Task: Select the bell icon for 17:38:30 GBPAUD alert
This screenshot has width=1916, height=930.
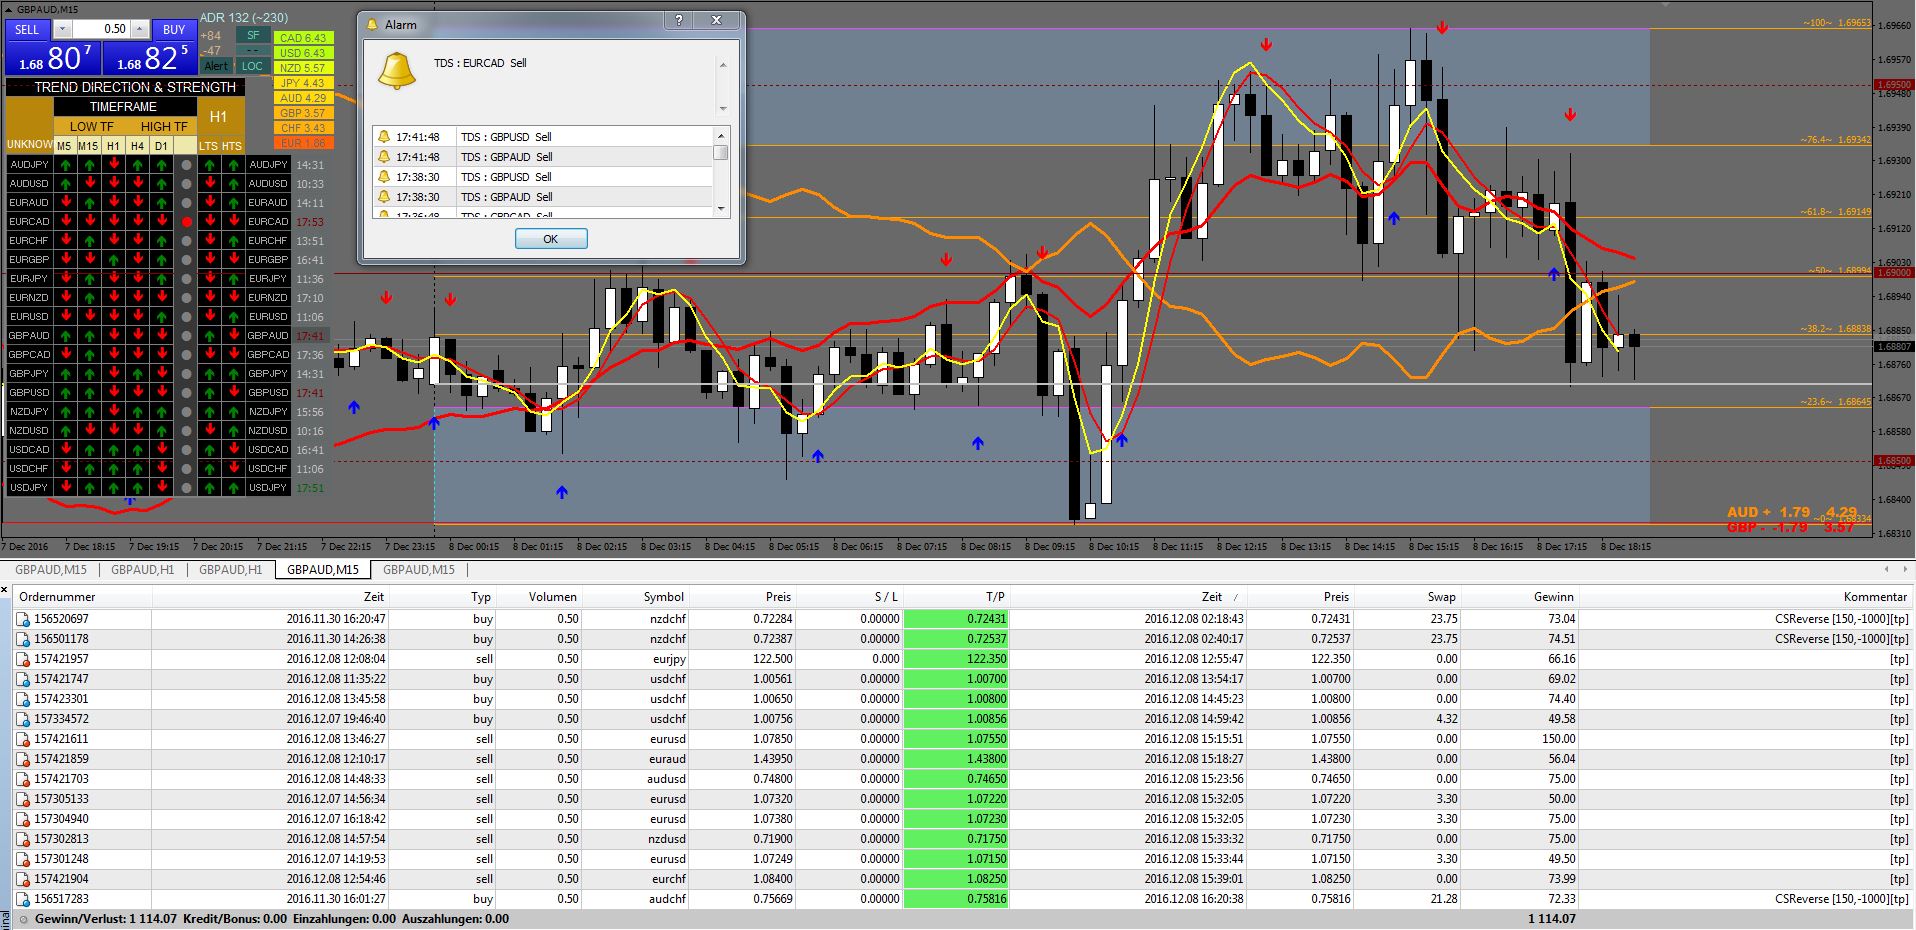Action: tap(383, 197)
